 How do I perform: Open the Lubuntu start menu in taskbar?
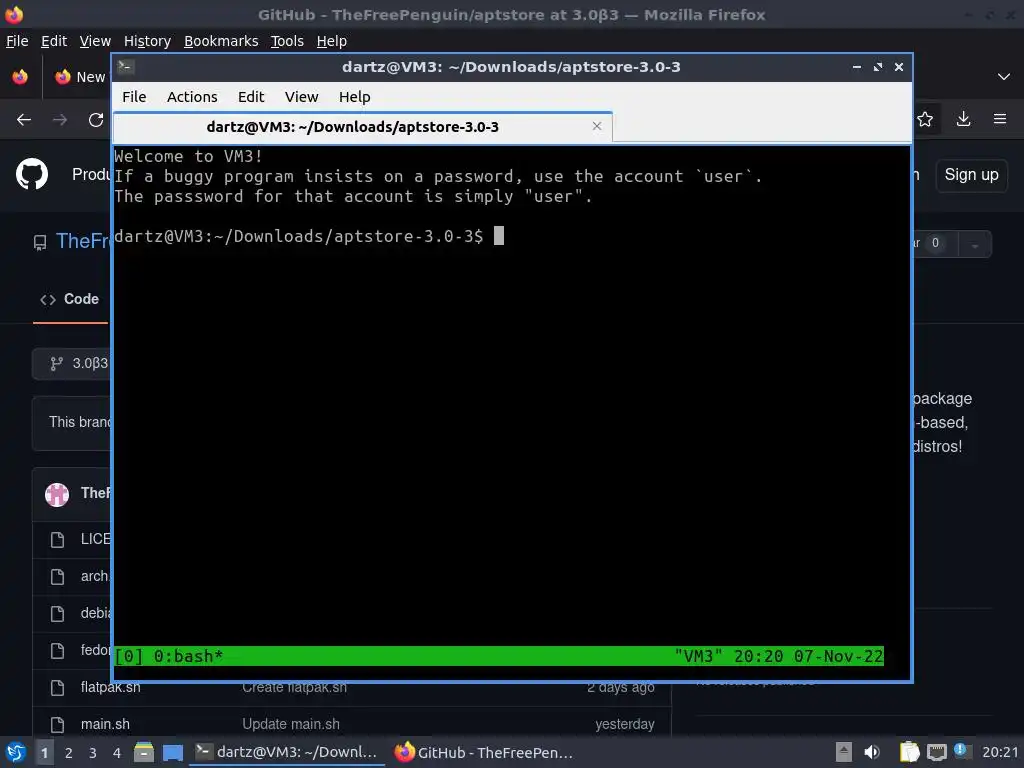16,752
